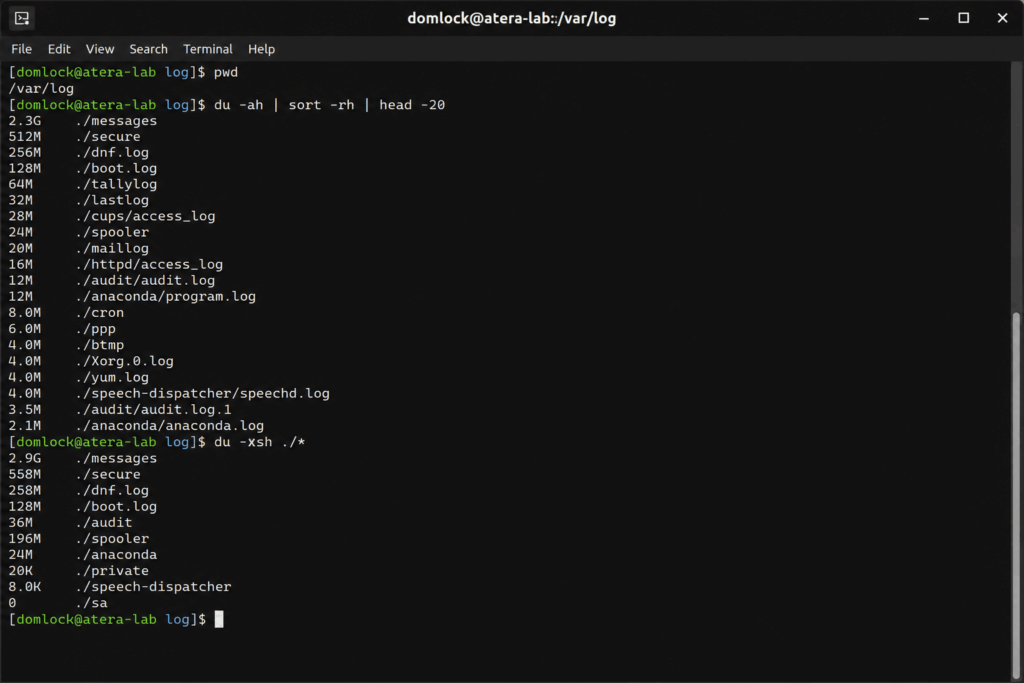The image size is (1024, 683).
Task: Open the Terminal menu
Action: [208, 49]
